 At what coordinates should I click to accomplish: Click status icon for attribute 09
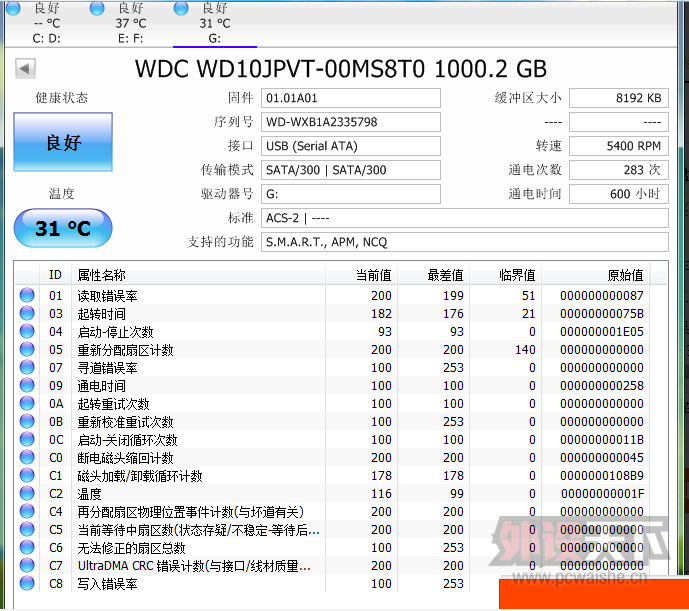(x=27, y=385)
